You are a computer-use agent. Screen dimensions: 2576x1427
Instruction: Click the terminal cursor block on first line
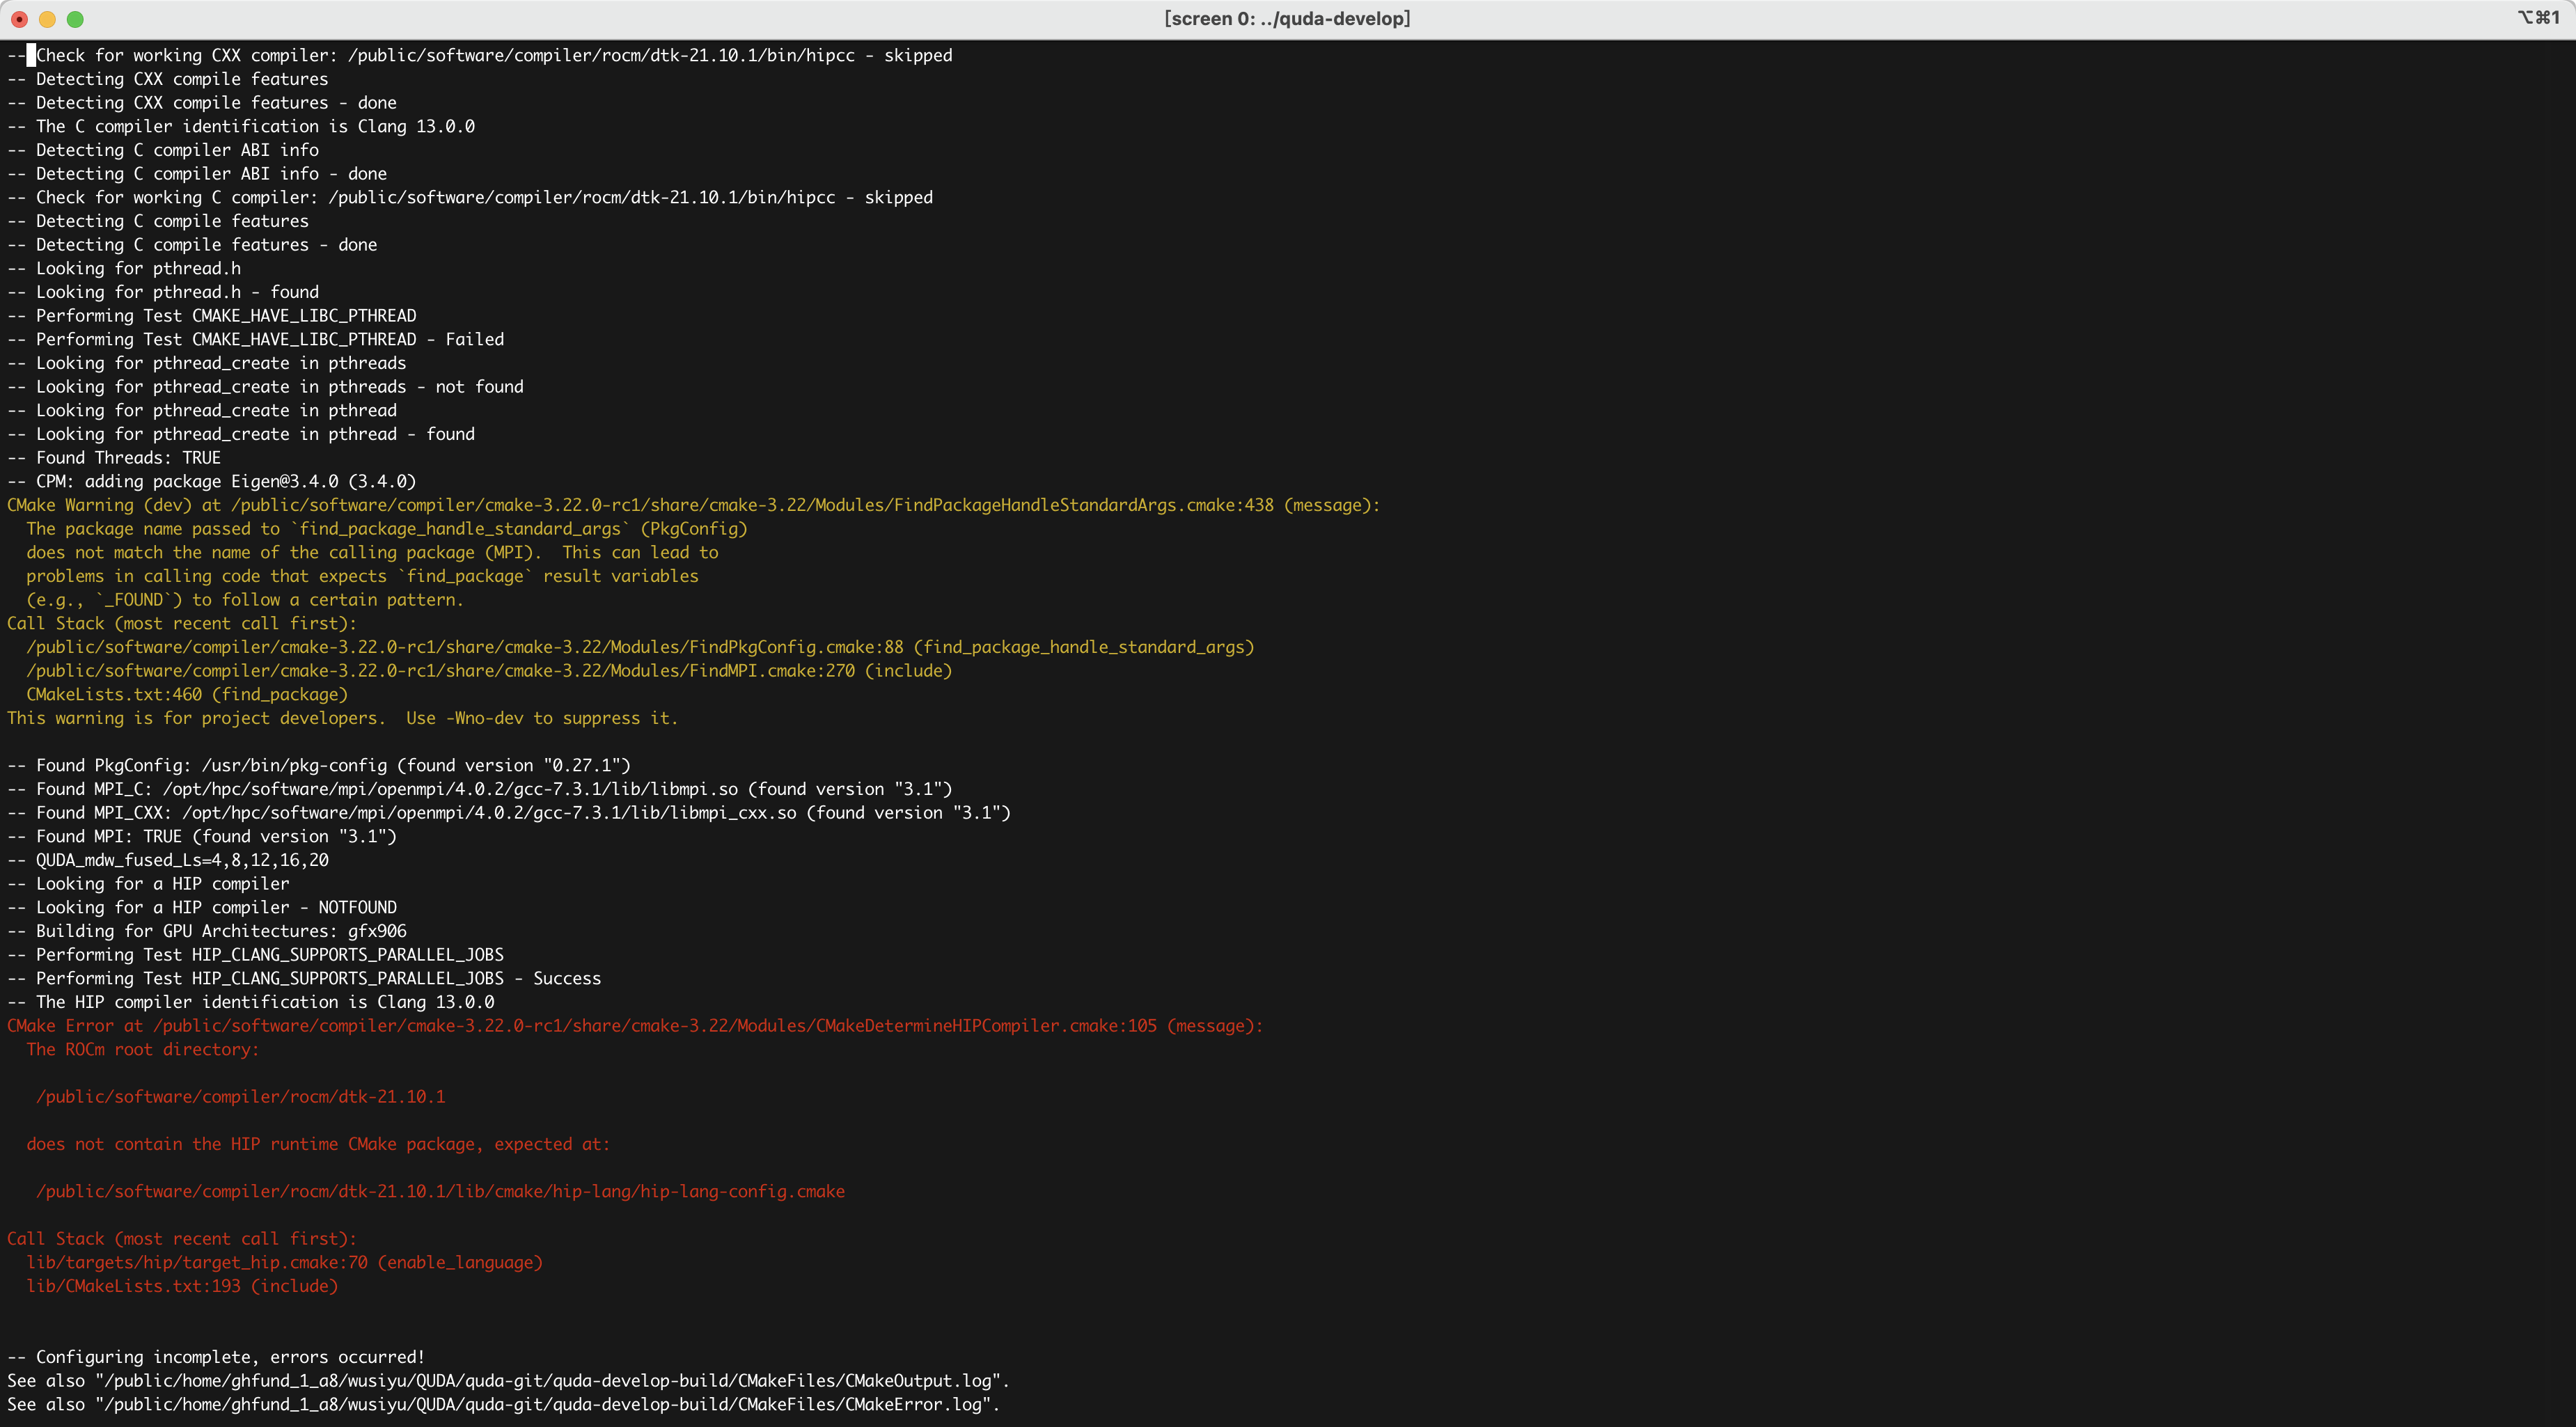click(31, 55)
